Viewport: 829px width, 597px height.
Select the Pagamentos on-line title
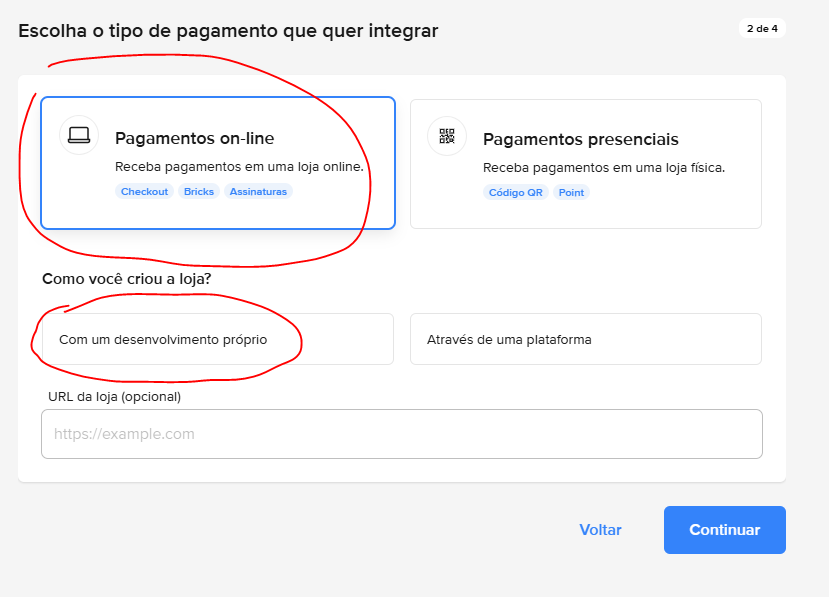coord(194,139)
